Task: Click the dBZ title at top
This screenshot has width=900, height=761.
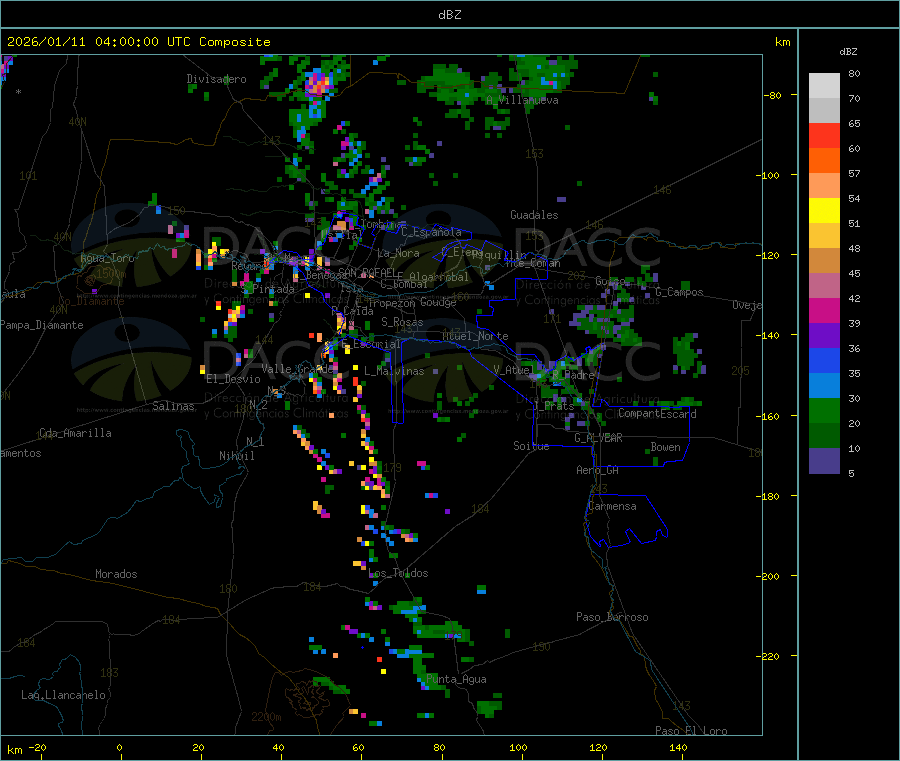Action: click(x=449, y=15)
